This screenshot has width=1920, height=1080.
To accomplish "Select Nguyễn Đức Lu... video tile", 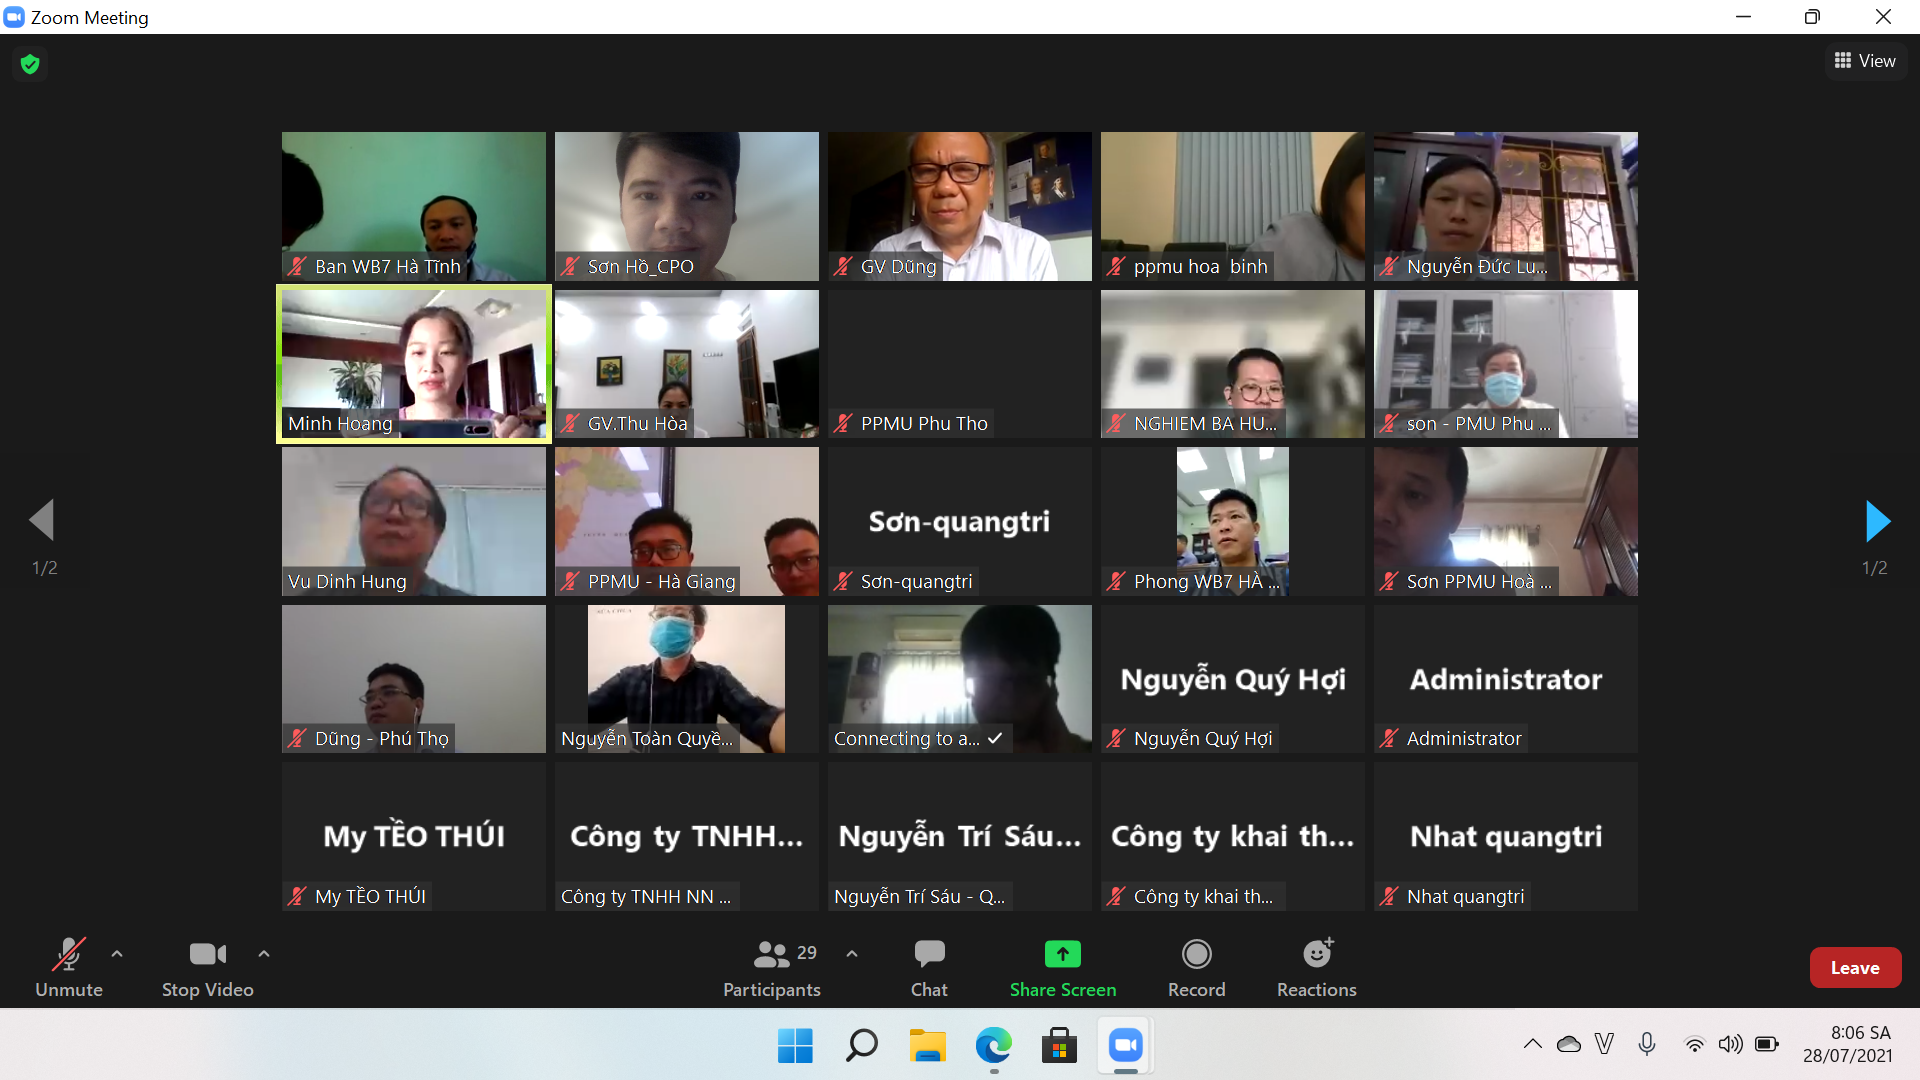I will pos(1506,206).
